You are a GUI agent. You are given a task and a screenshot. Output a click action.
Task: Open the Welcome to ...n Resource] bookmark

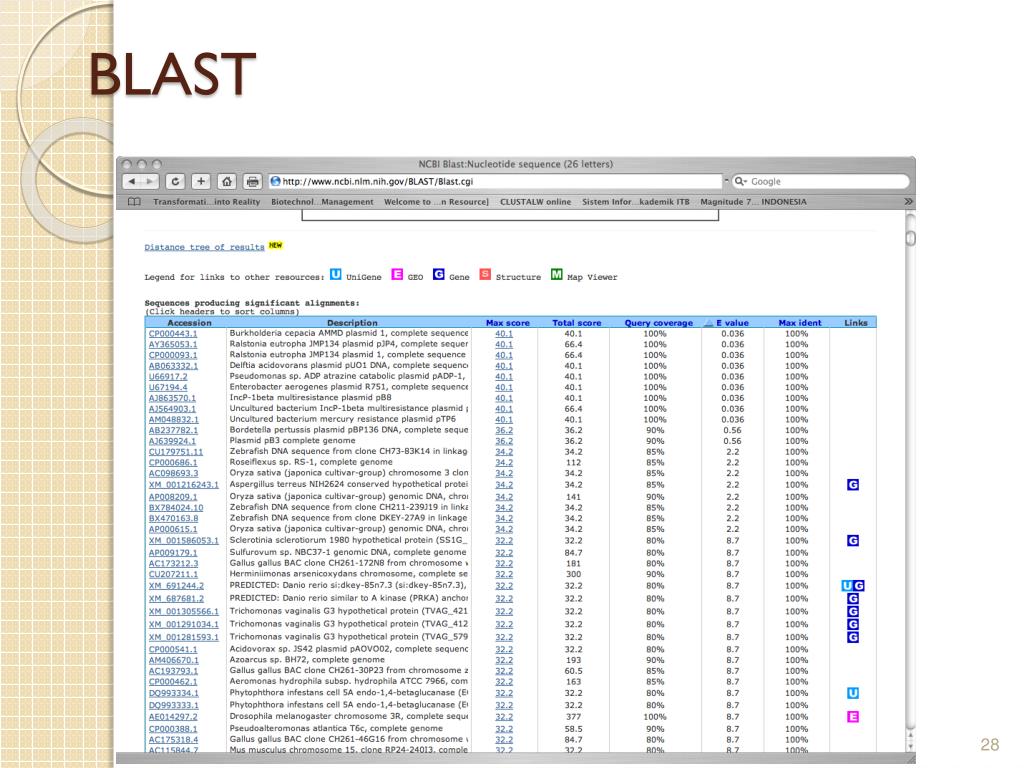[436, 202]
